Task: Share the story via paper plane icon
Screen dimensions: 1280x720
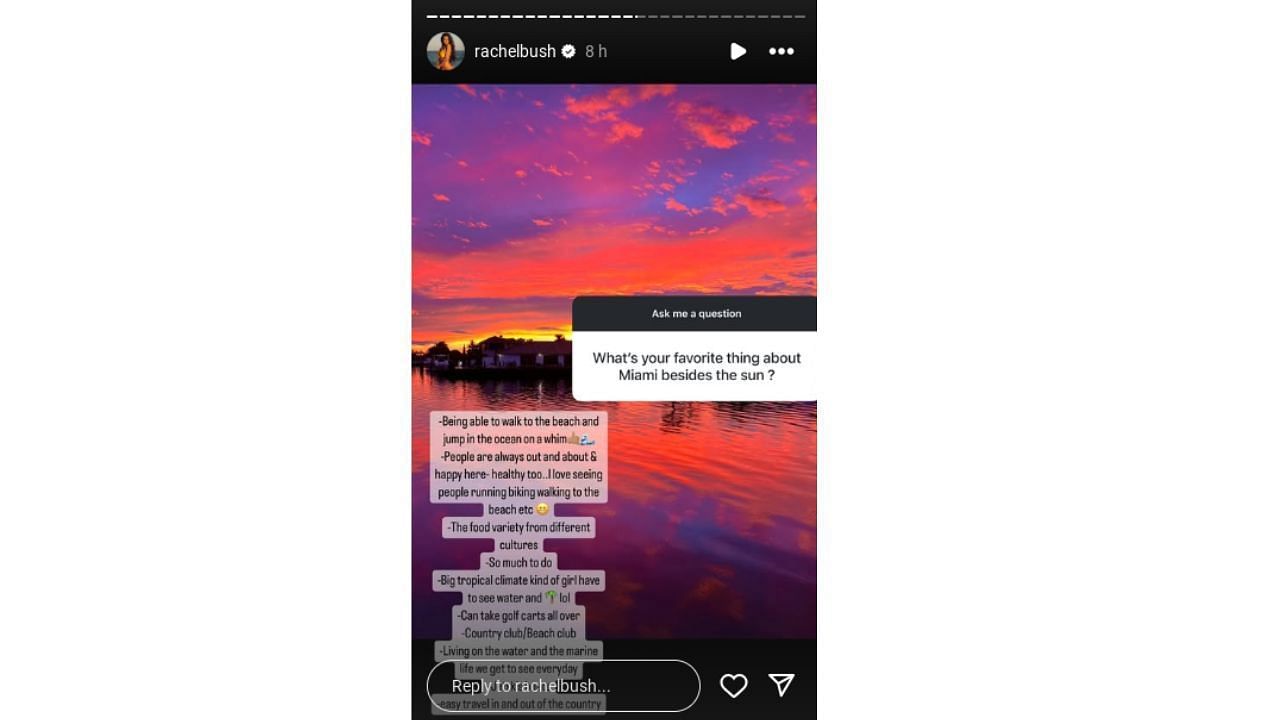Action: [781, 684]
